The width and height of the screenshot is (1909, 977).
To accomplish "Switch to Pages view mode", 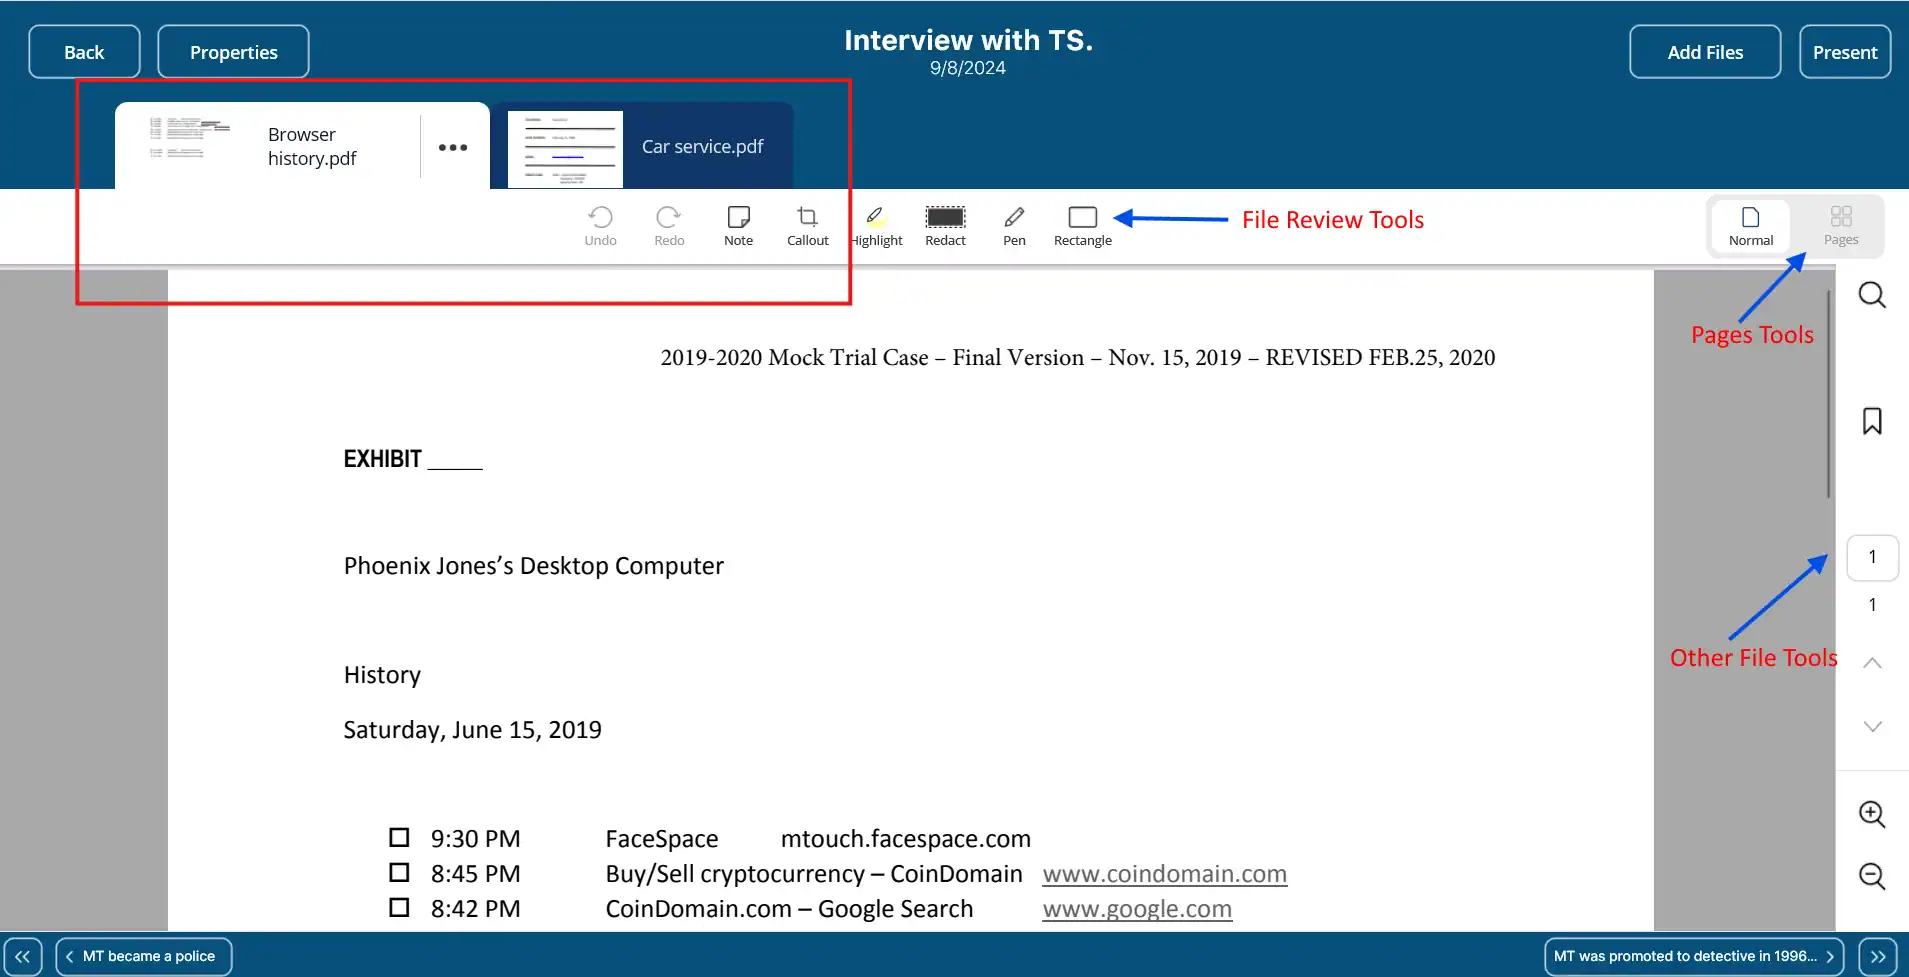I will tap(1840, 225).
